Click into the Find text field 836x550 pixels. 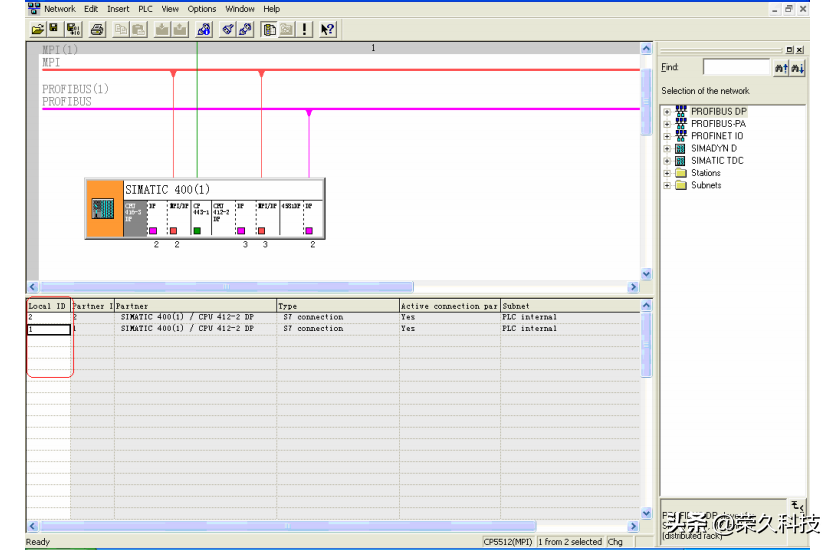pyautogui.click(x=735, y=67)
